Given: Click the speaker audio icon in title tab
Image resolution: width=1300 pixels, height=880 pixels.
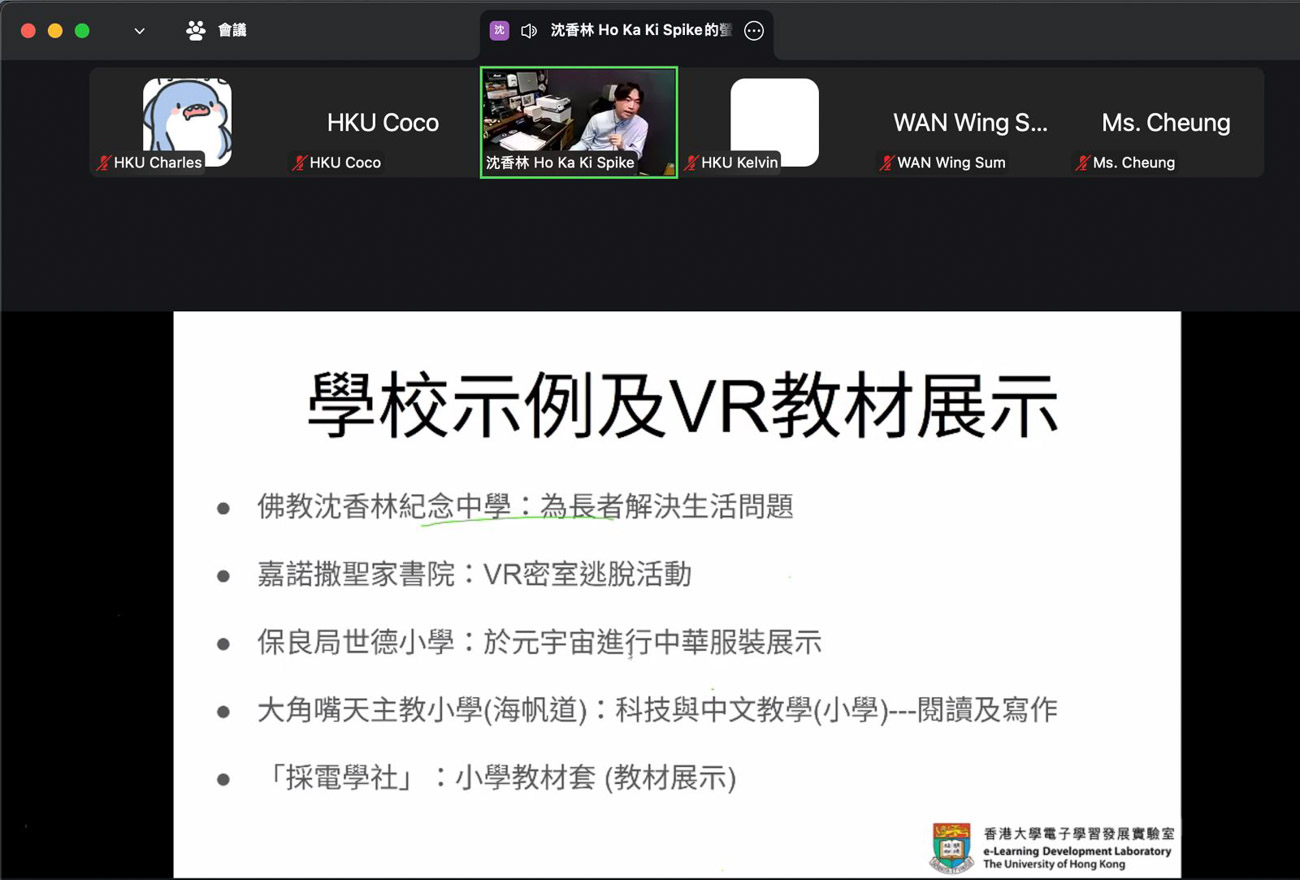Looking at the screenshot, I should (529, 31).
